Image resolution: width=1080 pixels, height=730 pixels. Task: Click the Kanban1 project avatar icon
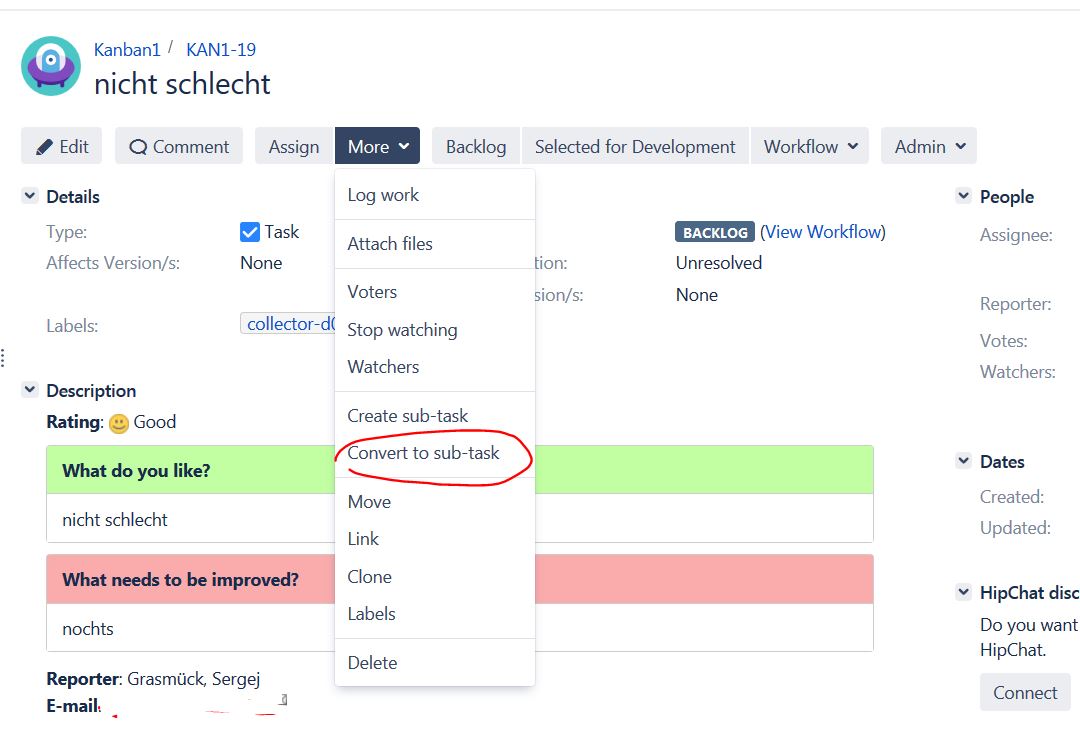(x=51, y=66)
